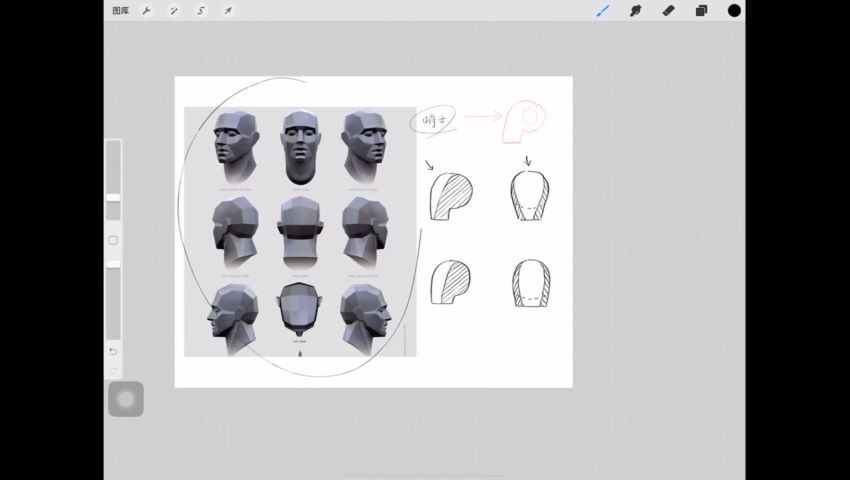Tap the round floating assistive button
This screenshot has width=850, height=480.
tap(125, 399)
